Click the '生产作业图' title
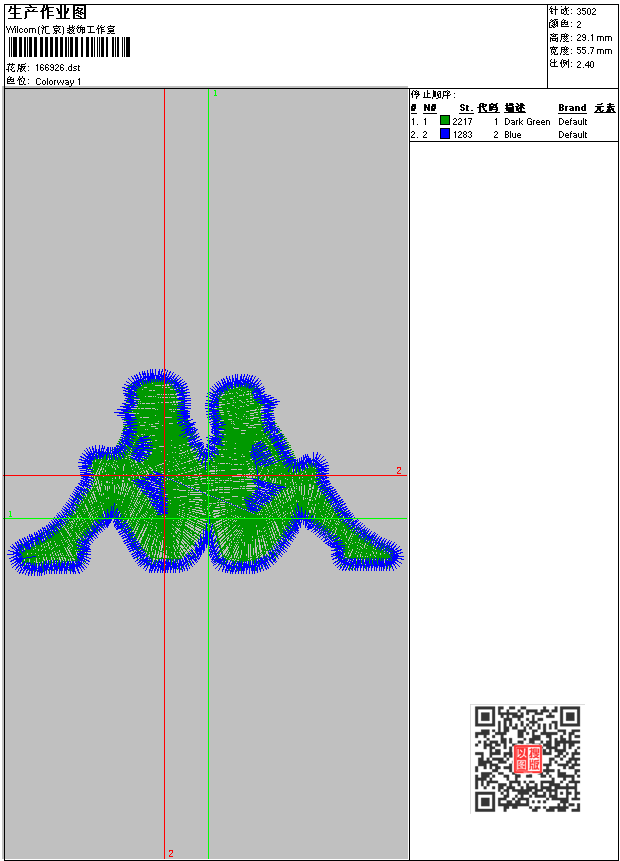This screenshot has width=620, height=861. (47, 13)
